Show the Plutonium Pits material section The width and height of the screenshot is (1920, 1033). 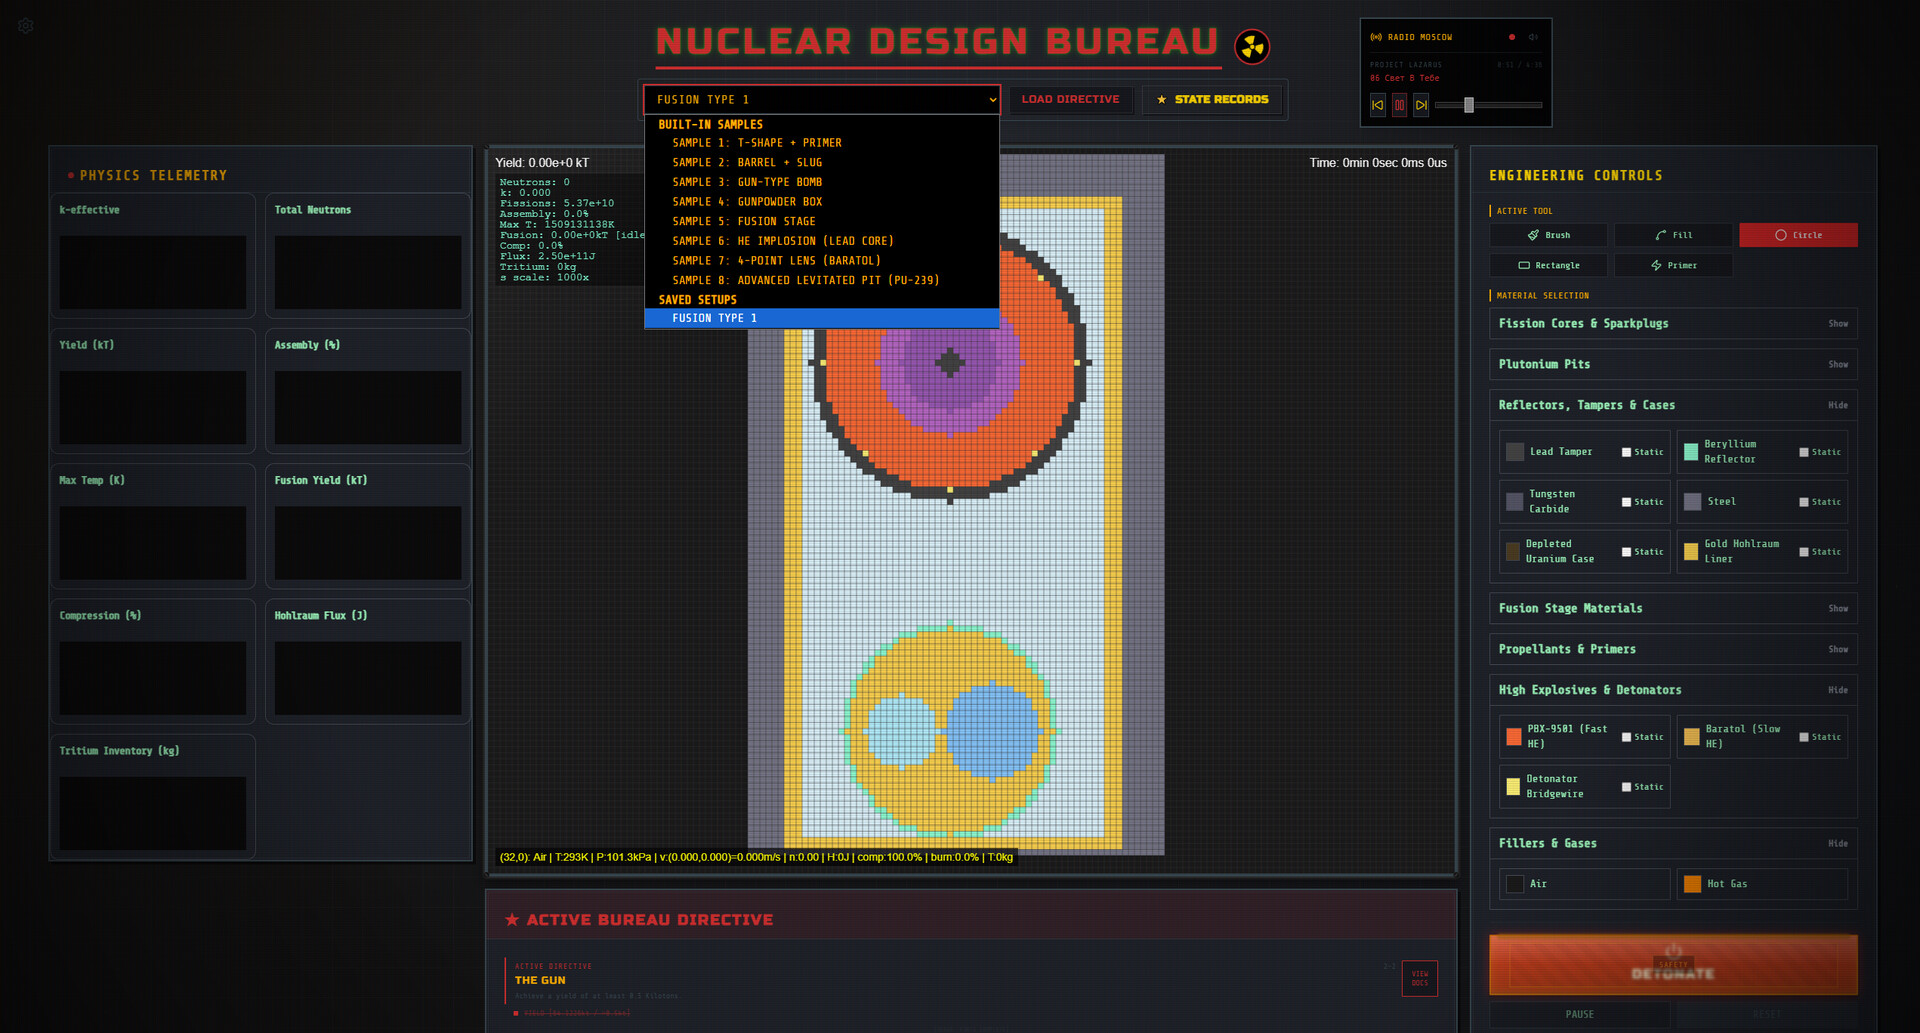1838,364
